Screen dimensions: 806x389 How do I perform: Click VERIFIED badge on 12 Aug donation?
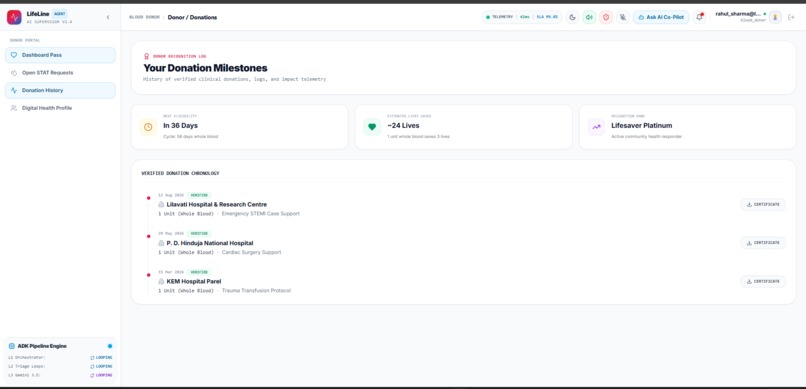point(199,195)
